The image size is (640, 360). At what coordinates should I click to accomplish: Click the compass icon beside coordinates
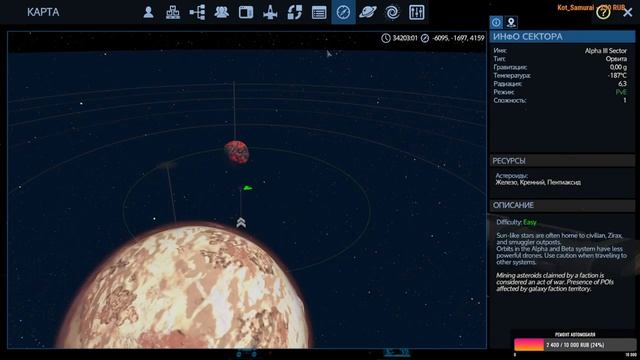(425, 38)
